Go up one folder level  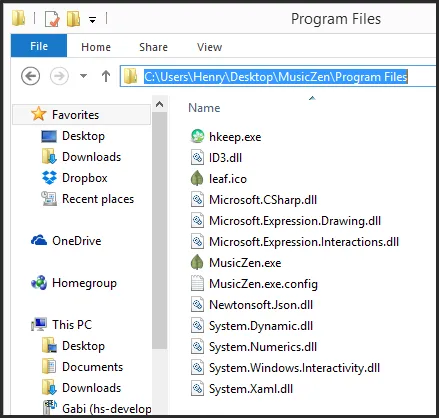tap(106, 76)
